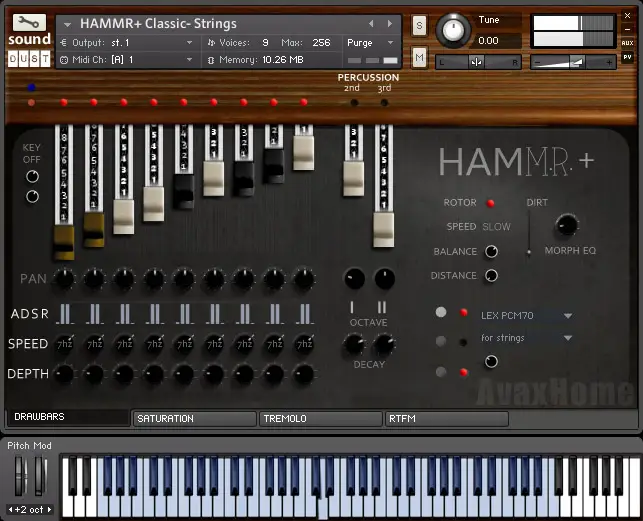Click the Tune knob
This screenshot has width=643, height=521.
pos(453,30)
